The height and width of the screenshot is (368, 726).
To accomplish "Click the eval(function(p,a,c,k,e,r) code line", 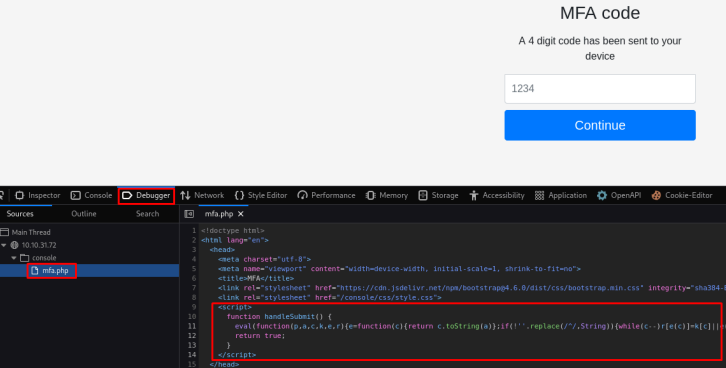I will pyautogui.click(x=480, y=326).
